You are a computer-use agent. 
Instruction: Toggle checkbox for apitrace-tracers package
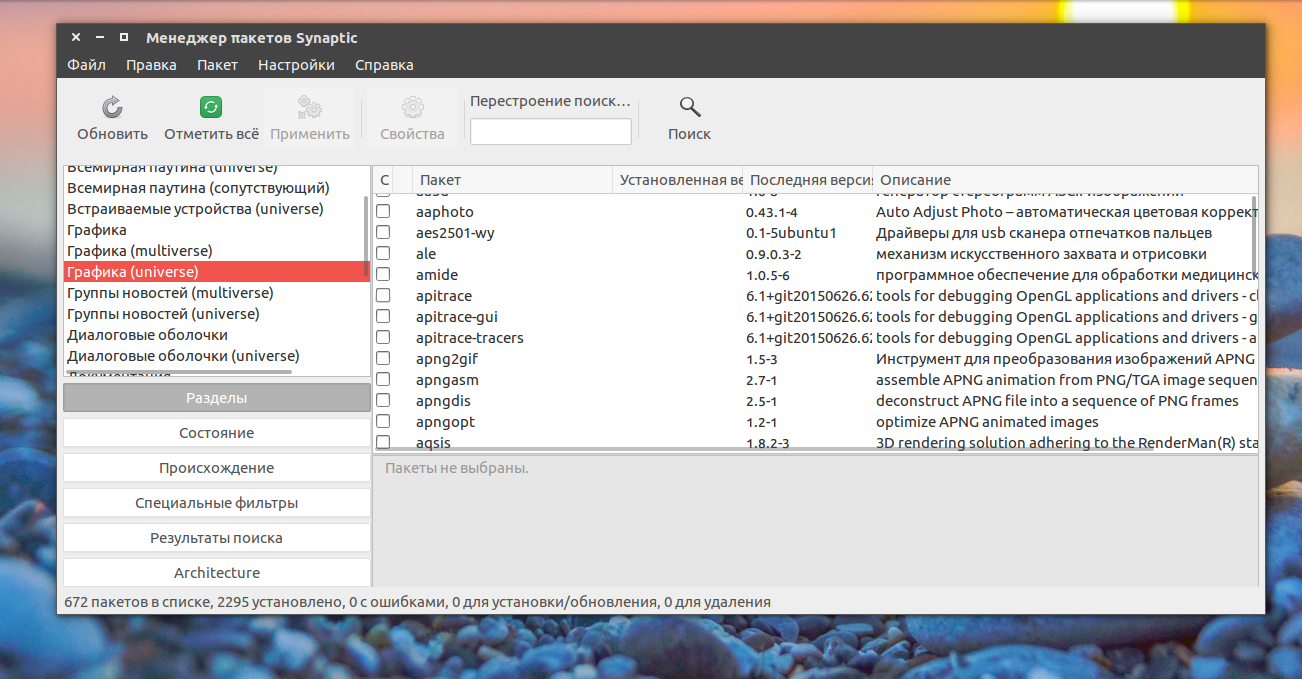[x=383, y=338]
